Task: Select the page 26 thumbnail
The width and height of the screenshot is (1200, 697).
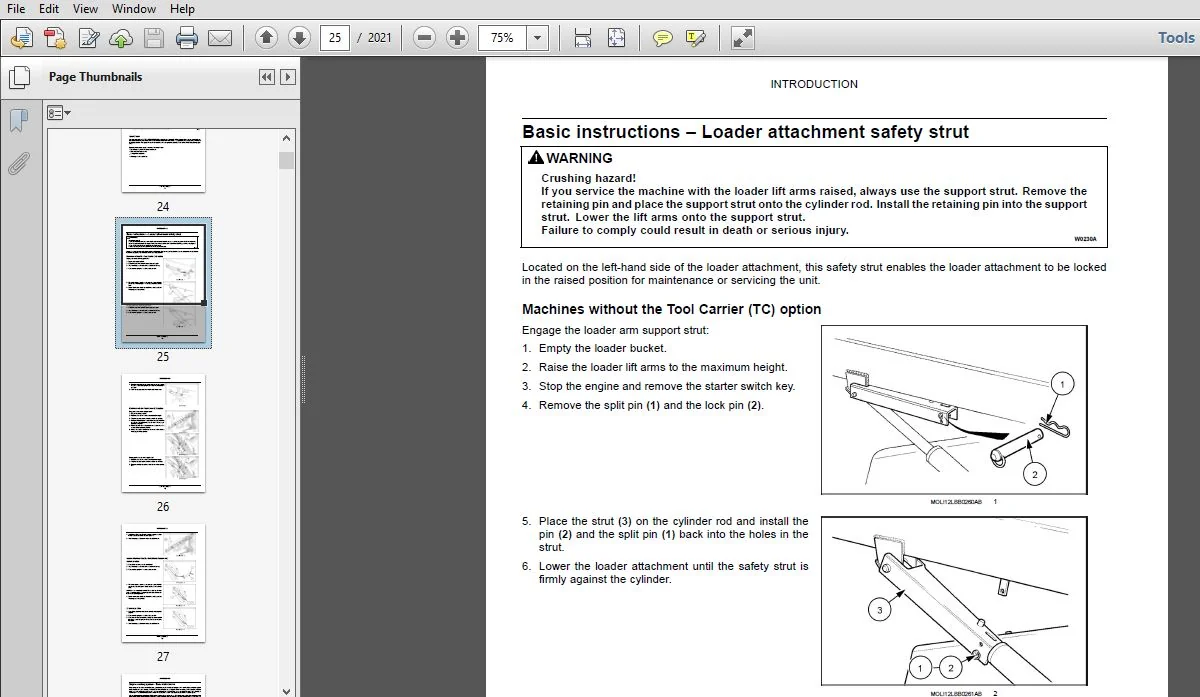Action: pyautogui.click(x=163, y=433)
